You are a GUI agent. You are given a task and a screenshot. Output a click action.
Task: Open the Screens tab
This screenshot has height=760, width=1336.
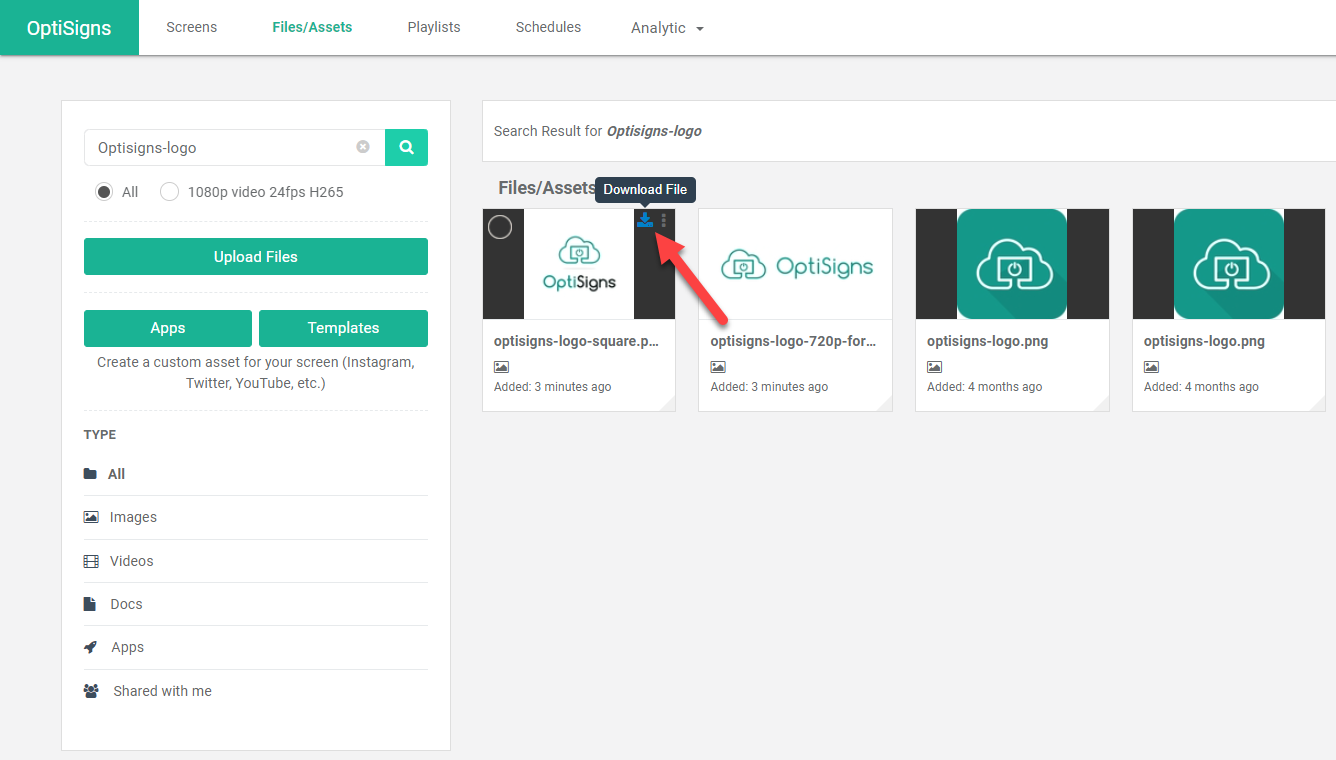[191, 27]
